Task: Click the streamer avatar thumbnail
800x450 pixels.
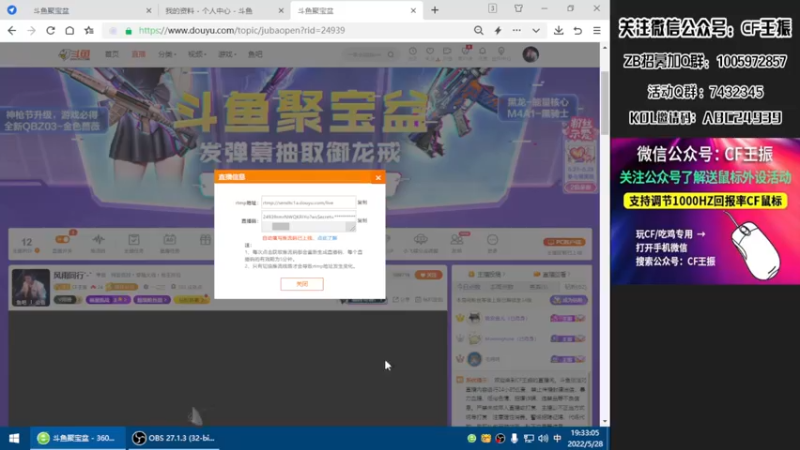Action: [31, 287]
